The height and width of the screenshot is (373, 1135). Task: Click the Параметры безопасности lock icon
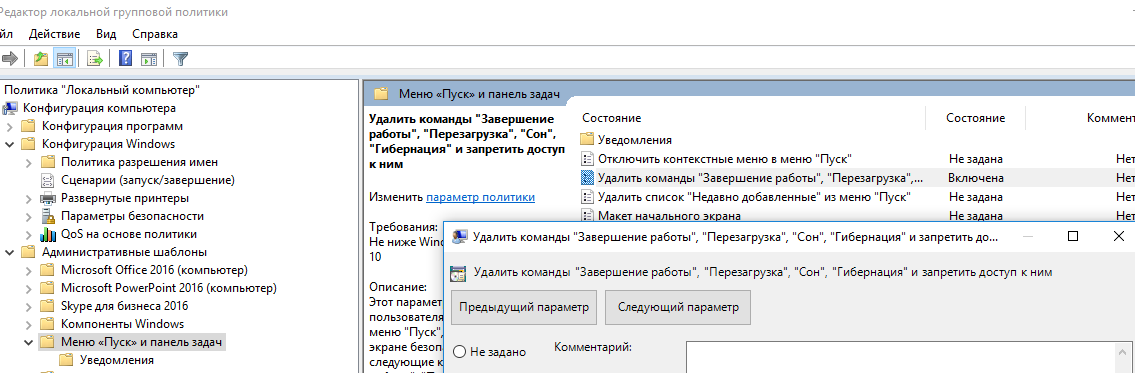click(x=48, y=216)
